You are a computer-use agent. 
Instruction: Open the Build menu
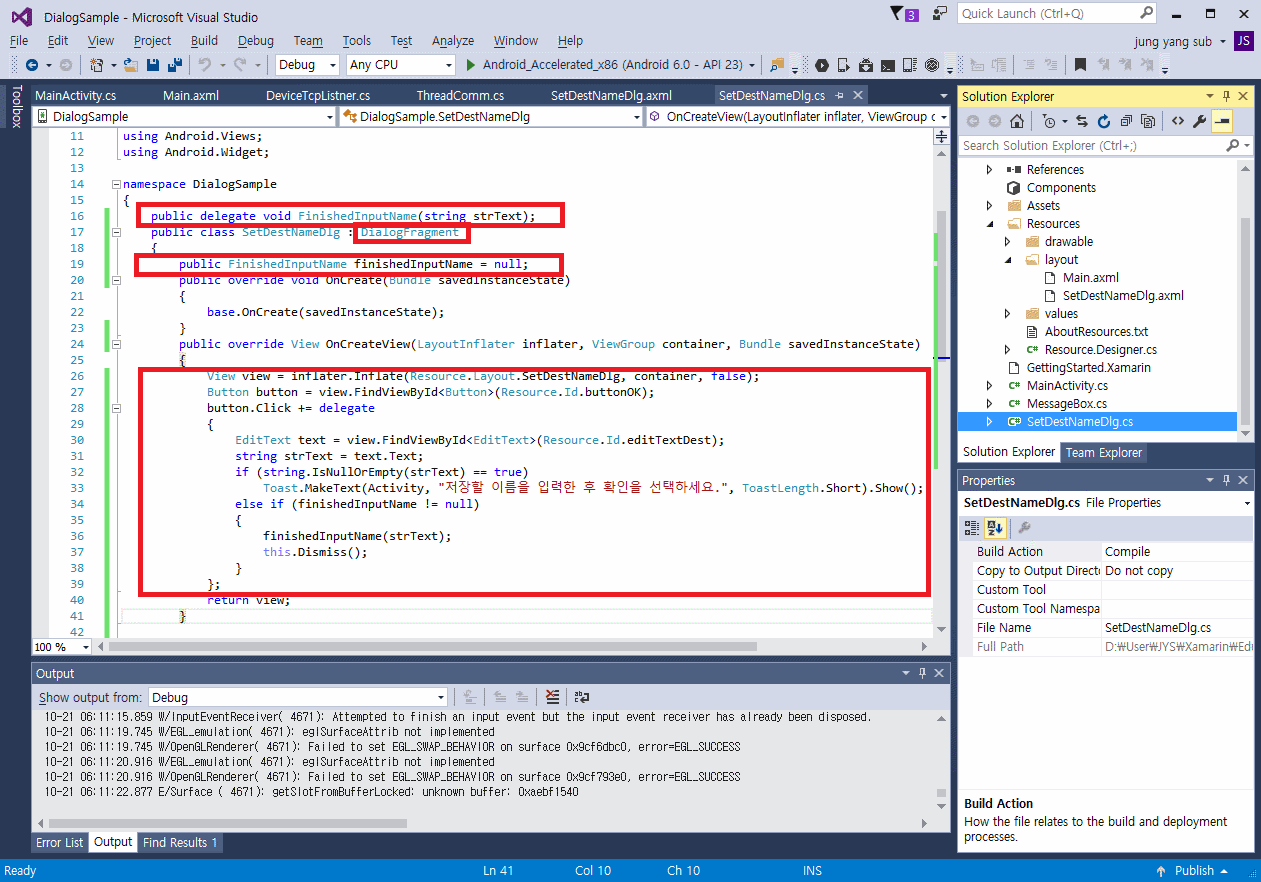[x=204, y=41]
